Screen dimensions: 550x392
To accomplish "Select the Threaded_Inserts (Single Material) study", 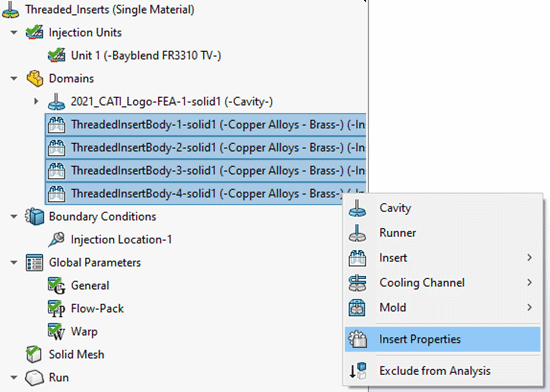I will [110, 9].
